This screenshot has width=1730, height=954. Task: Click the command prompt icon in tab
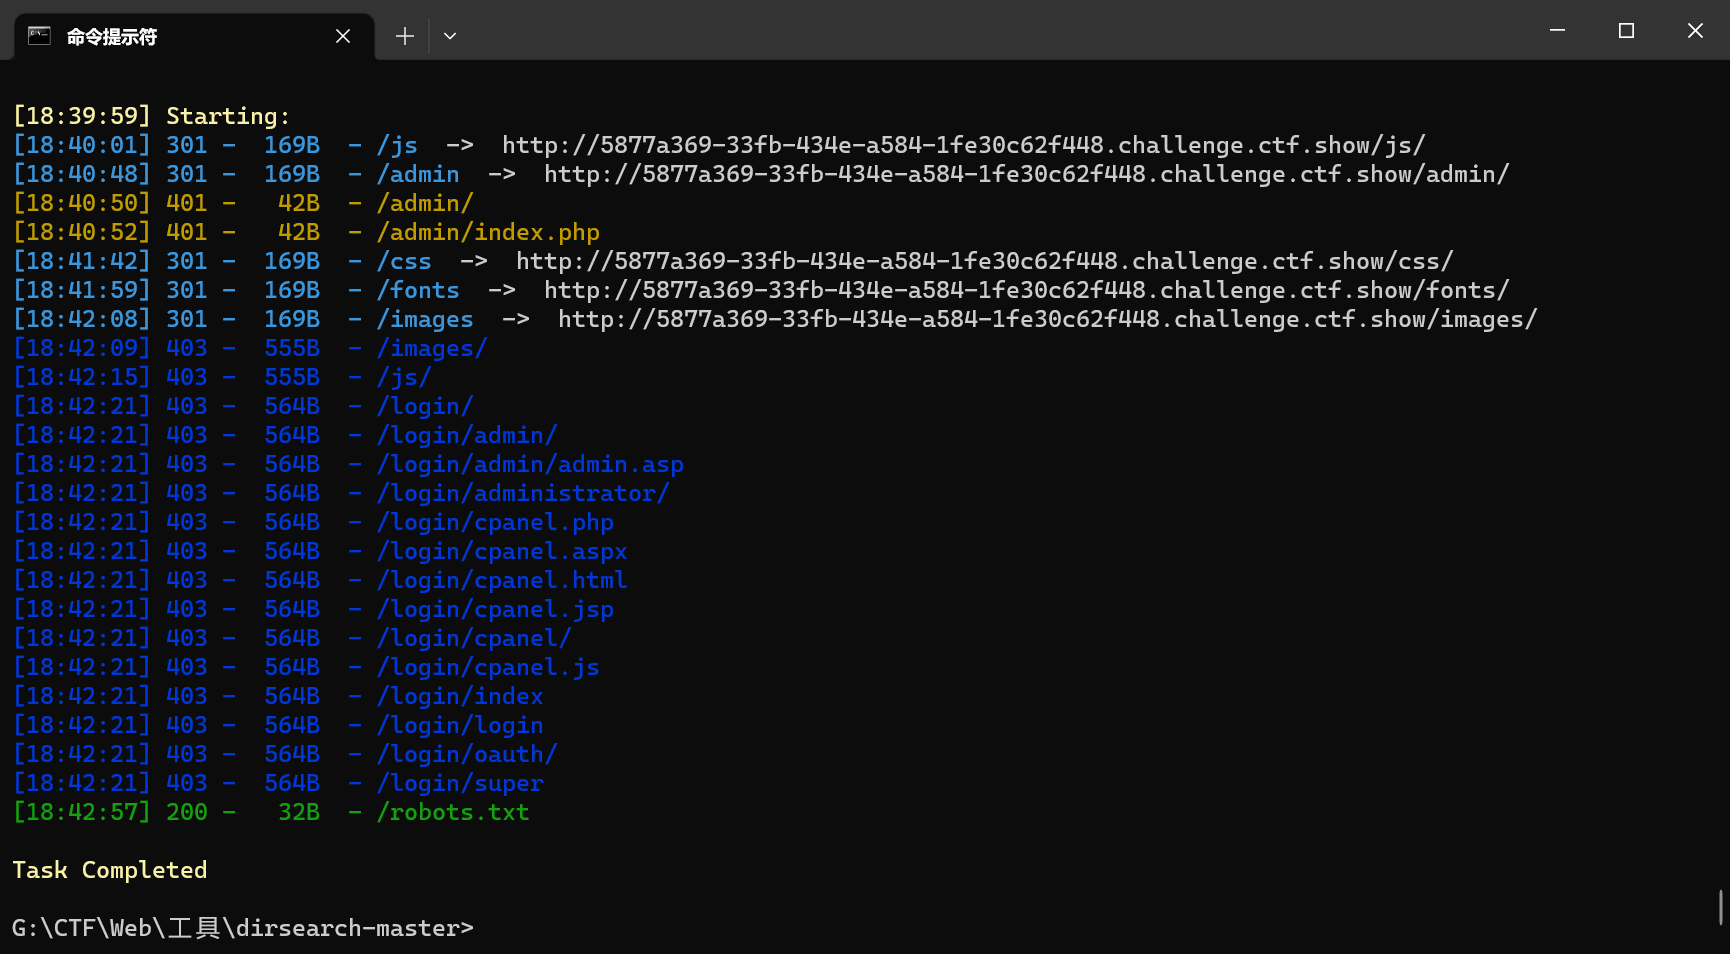pos(39,36)
